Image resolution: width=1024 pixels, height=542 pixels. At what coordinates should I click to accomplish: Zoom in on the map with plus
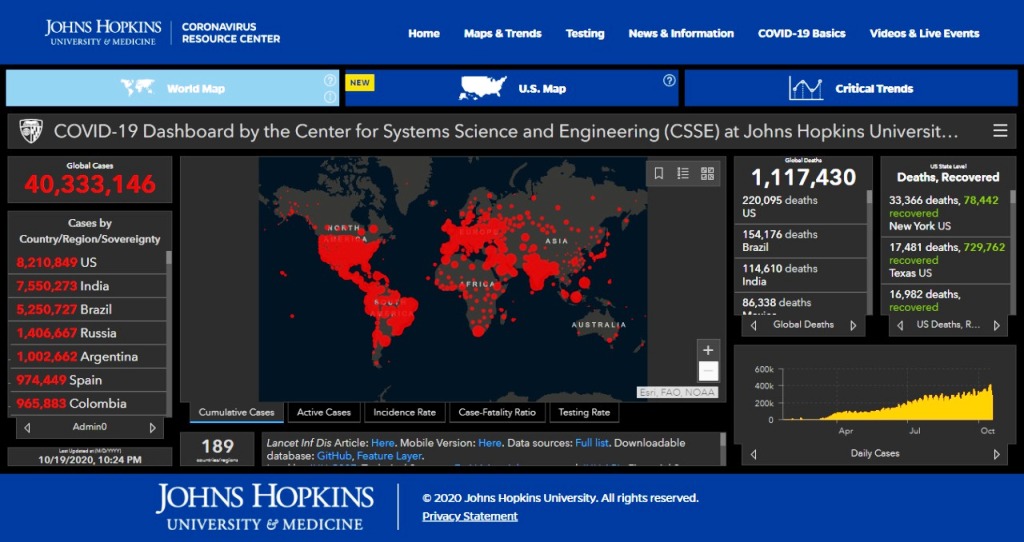tap(708, 350)
